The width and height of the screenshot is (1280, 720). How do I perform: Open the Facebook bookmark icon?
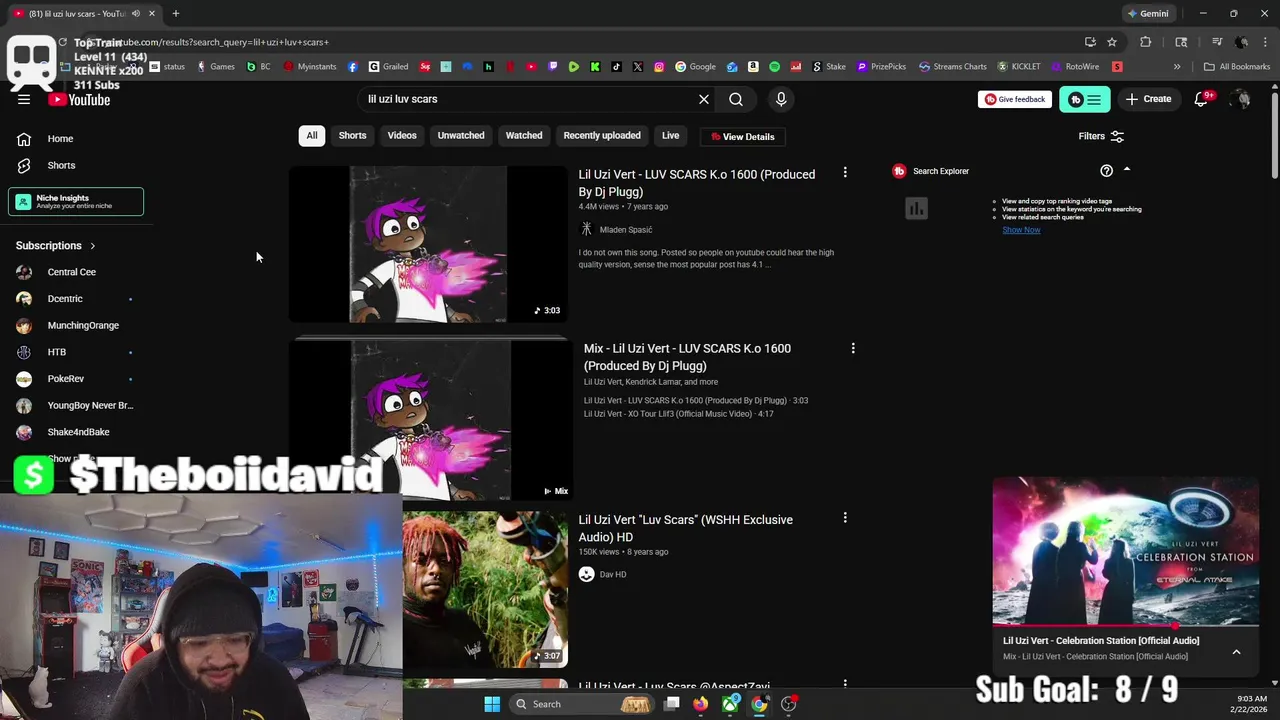coord(353,67)
